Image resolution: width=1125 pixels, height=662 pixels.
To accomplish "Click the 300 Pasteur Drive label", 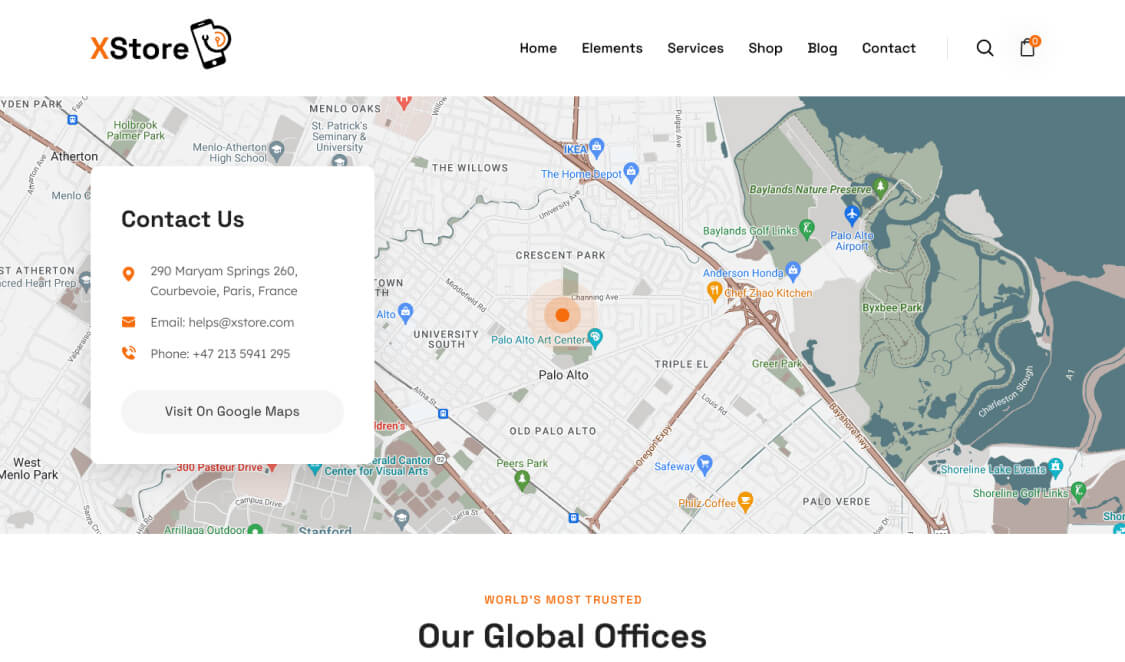I will point(220,467).
